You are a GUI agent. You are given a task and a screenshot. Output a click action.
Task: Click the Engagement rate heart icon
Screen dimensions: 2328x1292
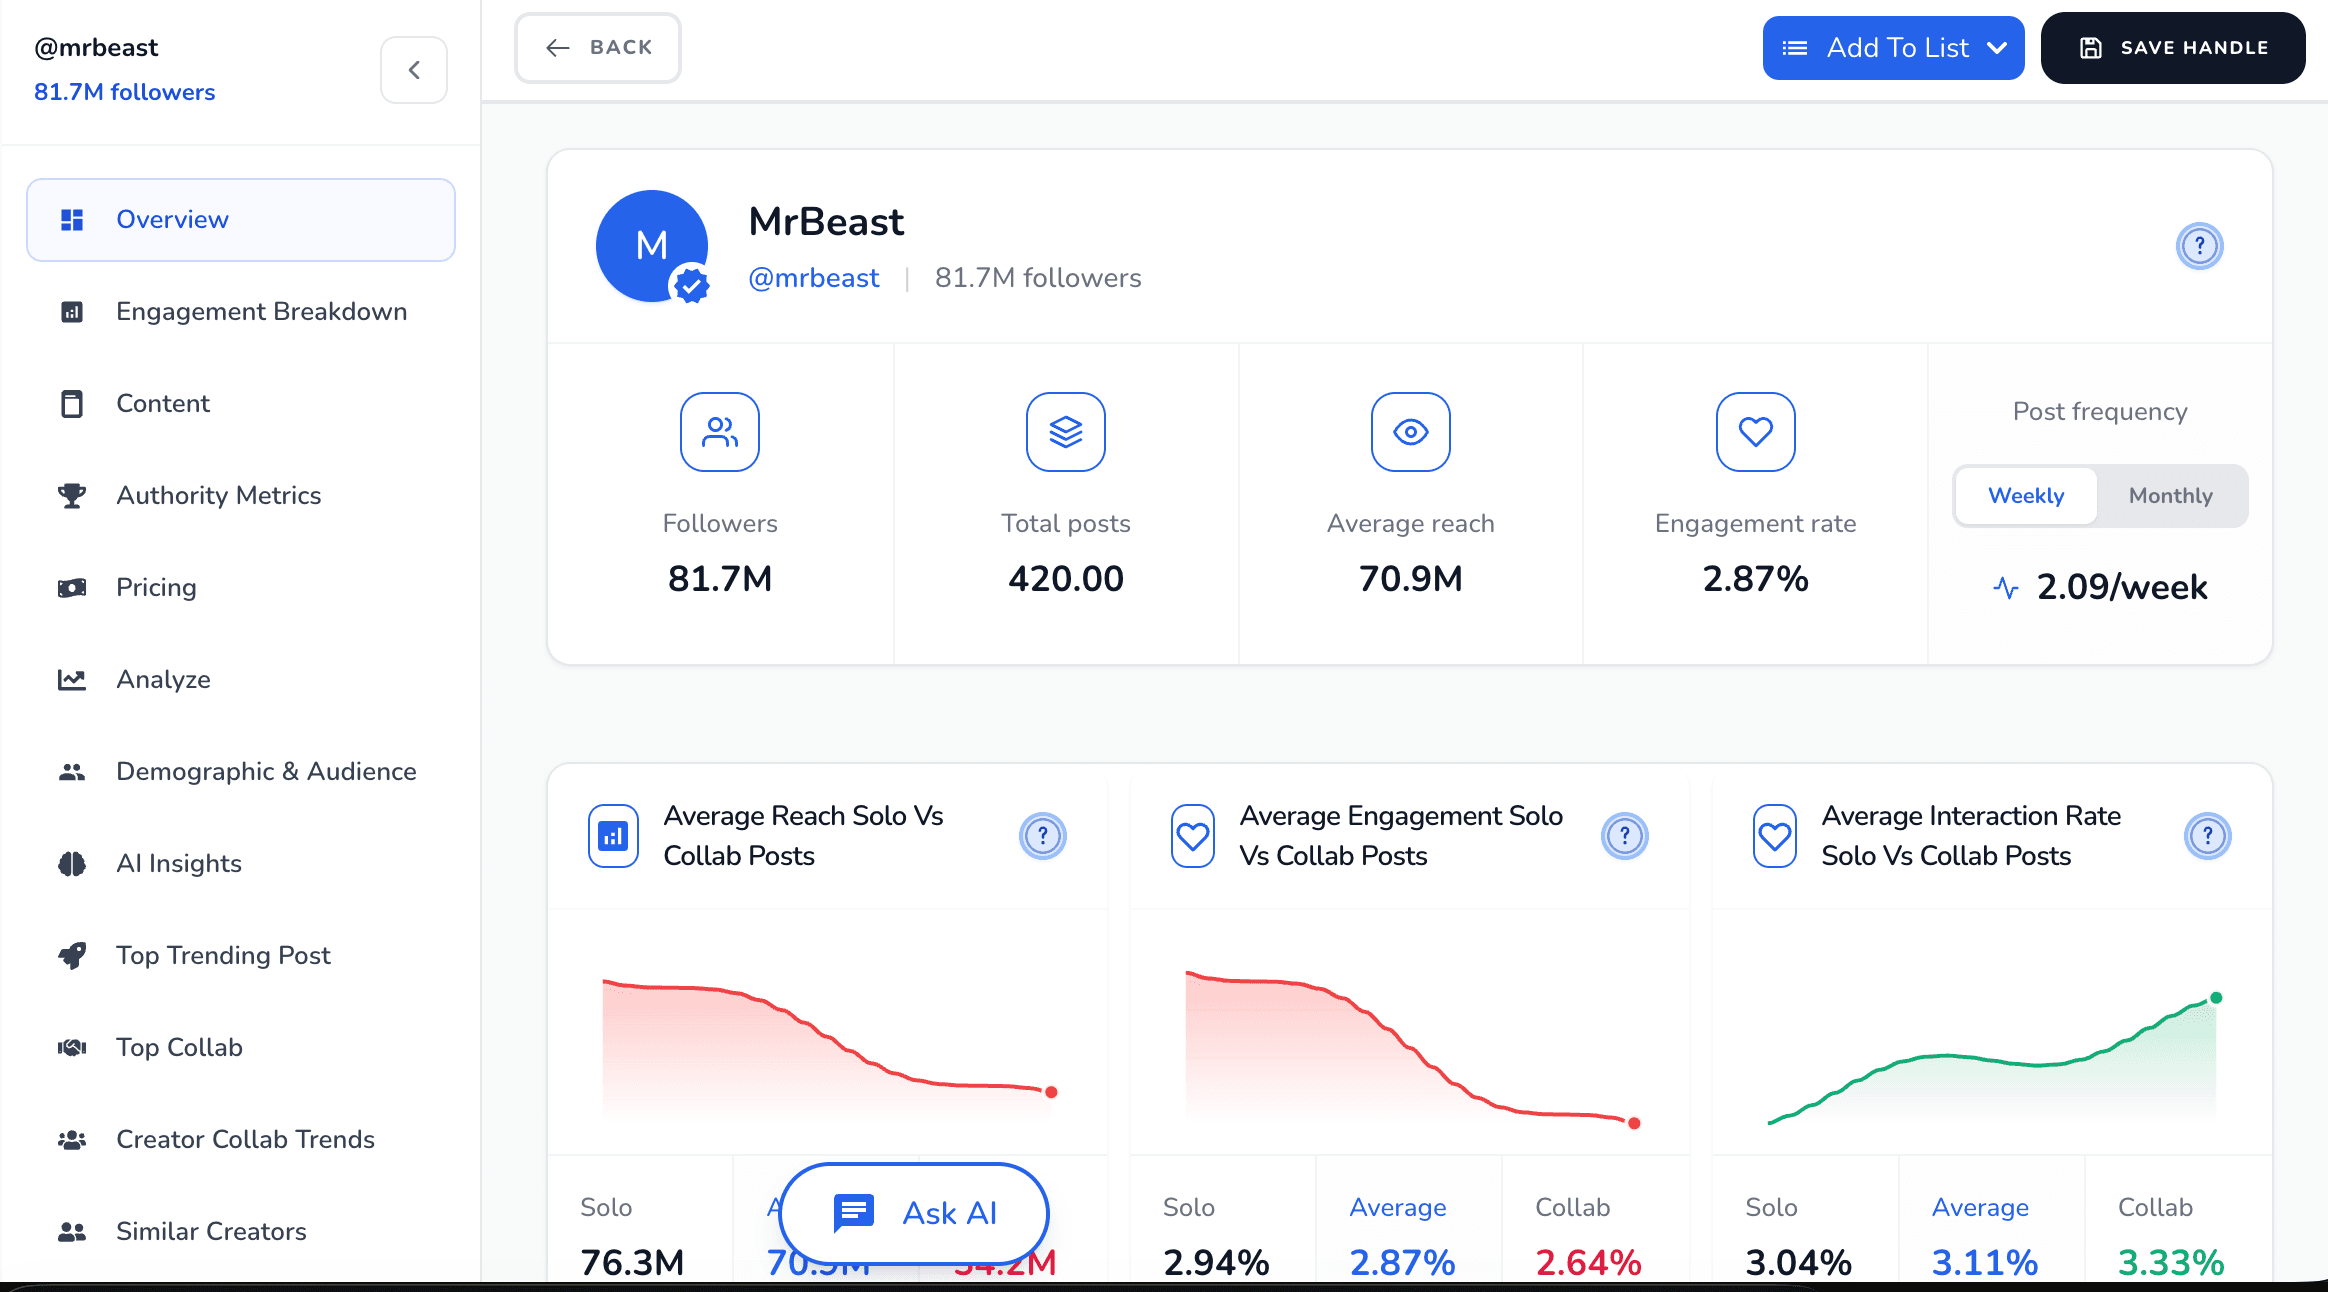[1755, 432]
